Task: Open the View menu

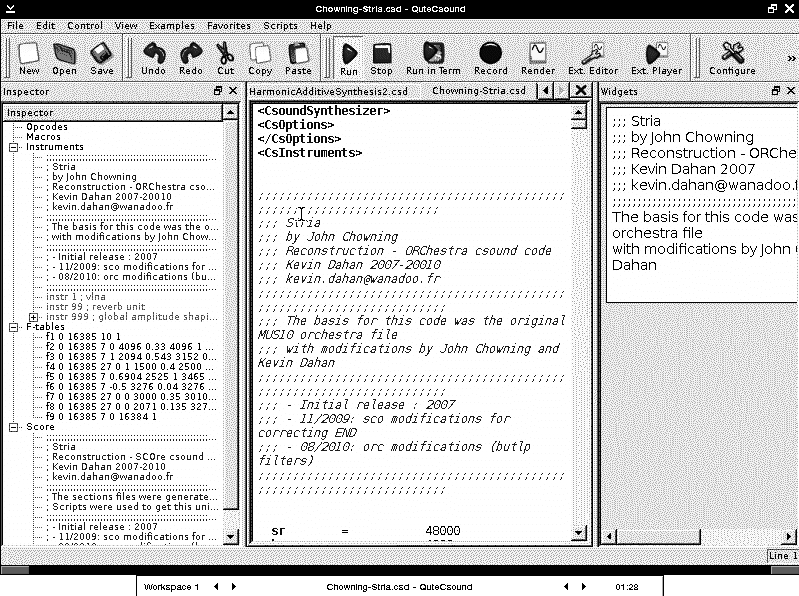Action: (x=125, y=25)
